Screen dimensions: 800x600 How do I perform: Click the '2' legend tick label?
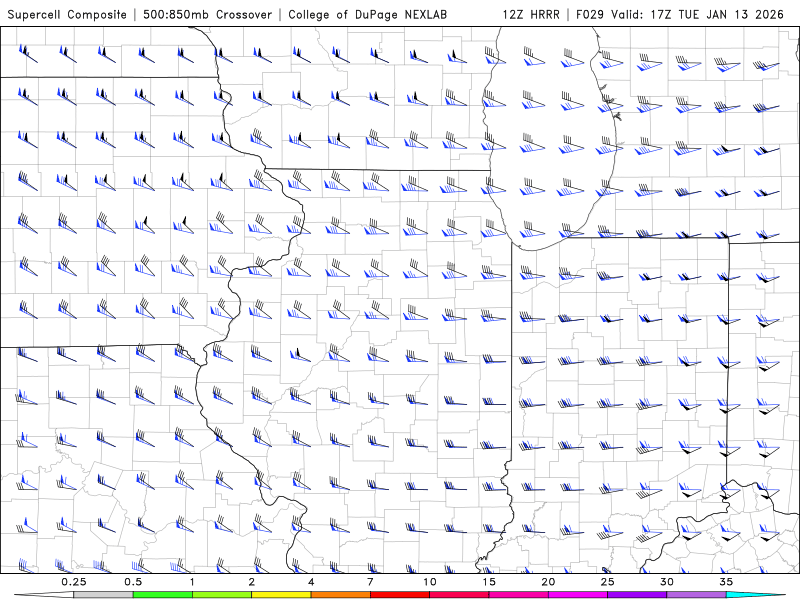pos(252,582)
